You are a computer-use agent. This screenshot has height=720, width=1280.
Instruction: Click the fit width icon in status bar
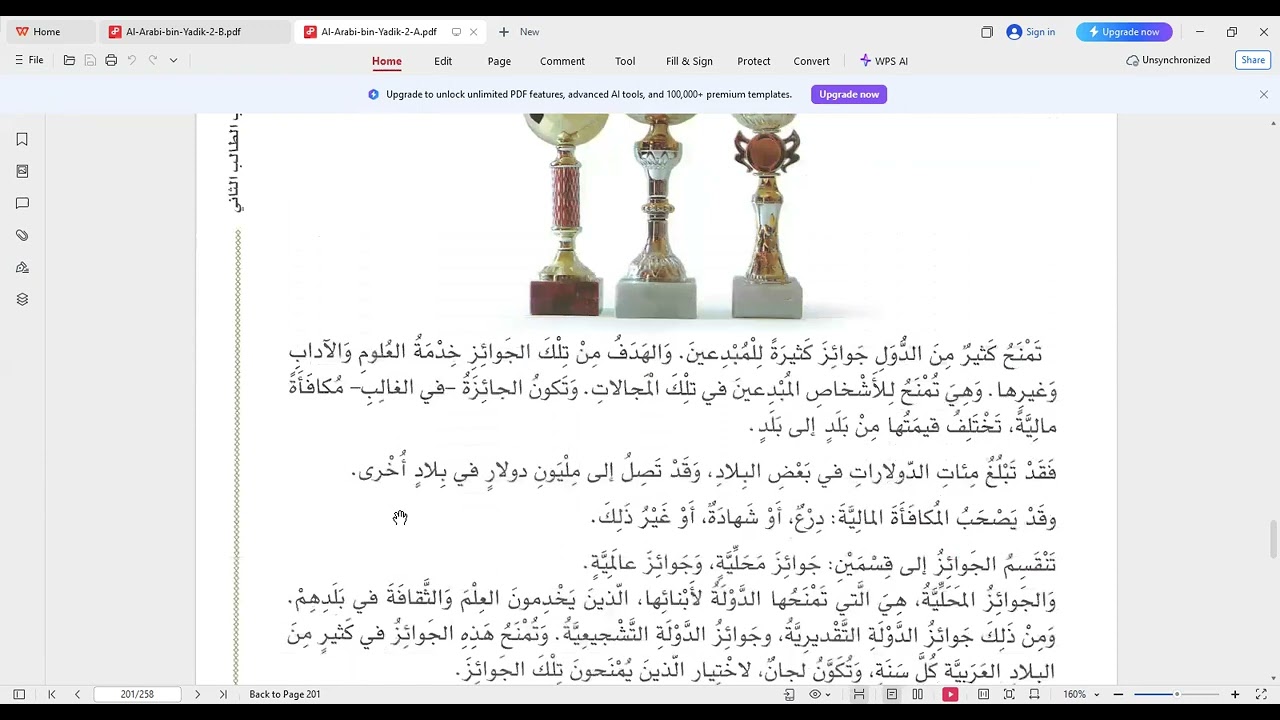pyautogui.click(x=1034, y=694)
